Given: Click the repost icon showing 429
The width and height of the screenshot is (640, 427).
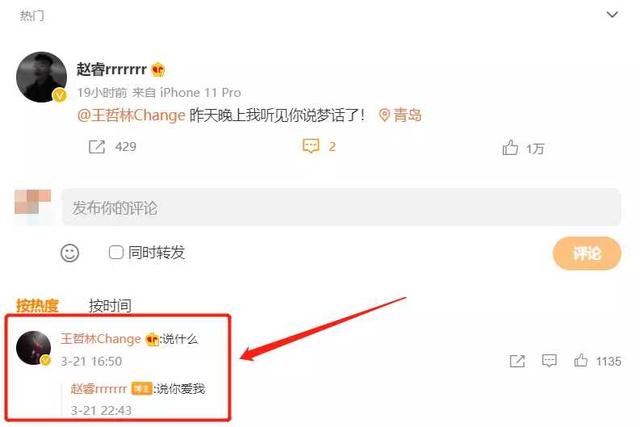Looking at the screenshot, I should pyautogui.click(x=97, y=147).
